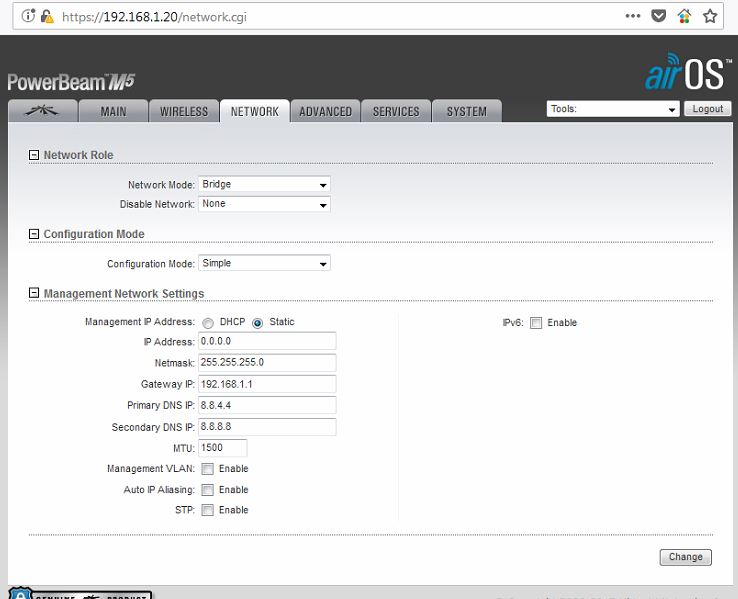Click the MTU input field
The height and width of the screenshot is (599, 738).
[x=223, y=448]
